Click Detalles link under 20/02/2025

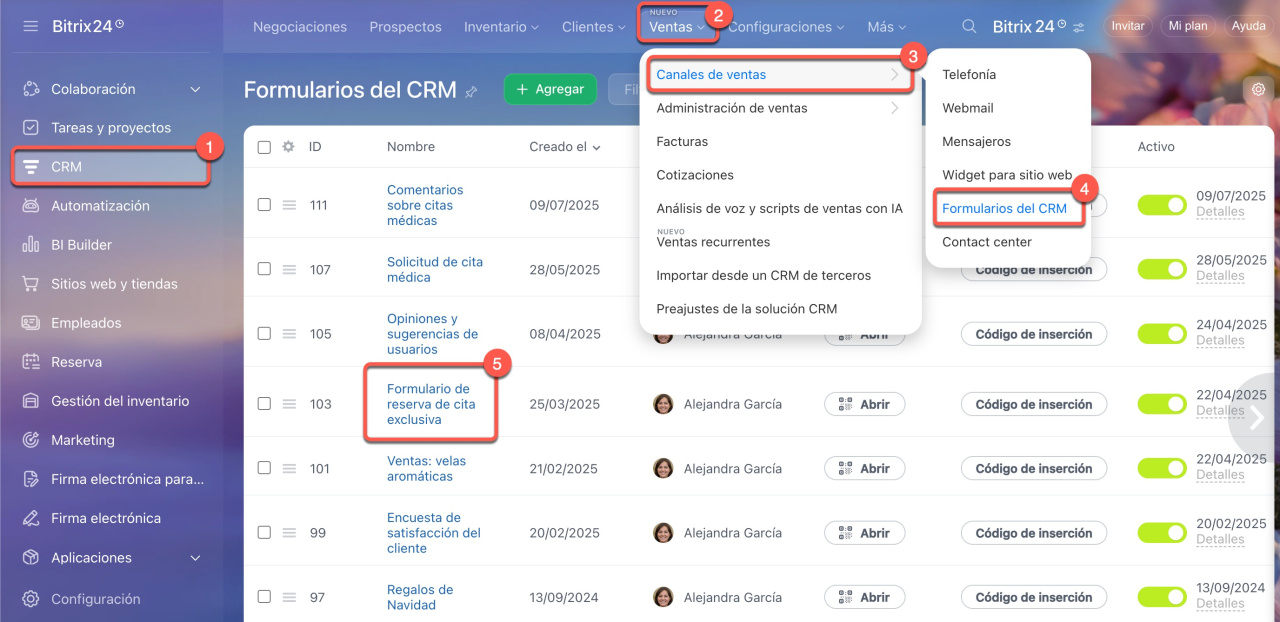click(x=1220, y=540)
